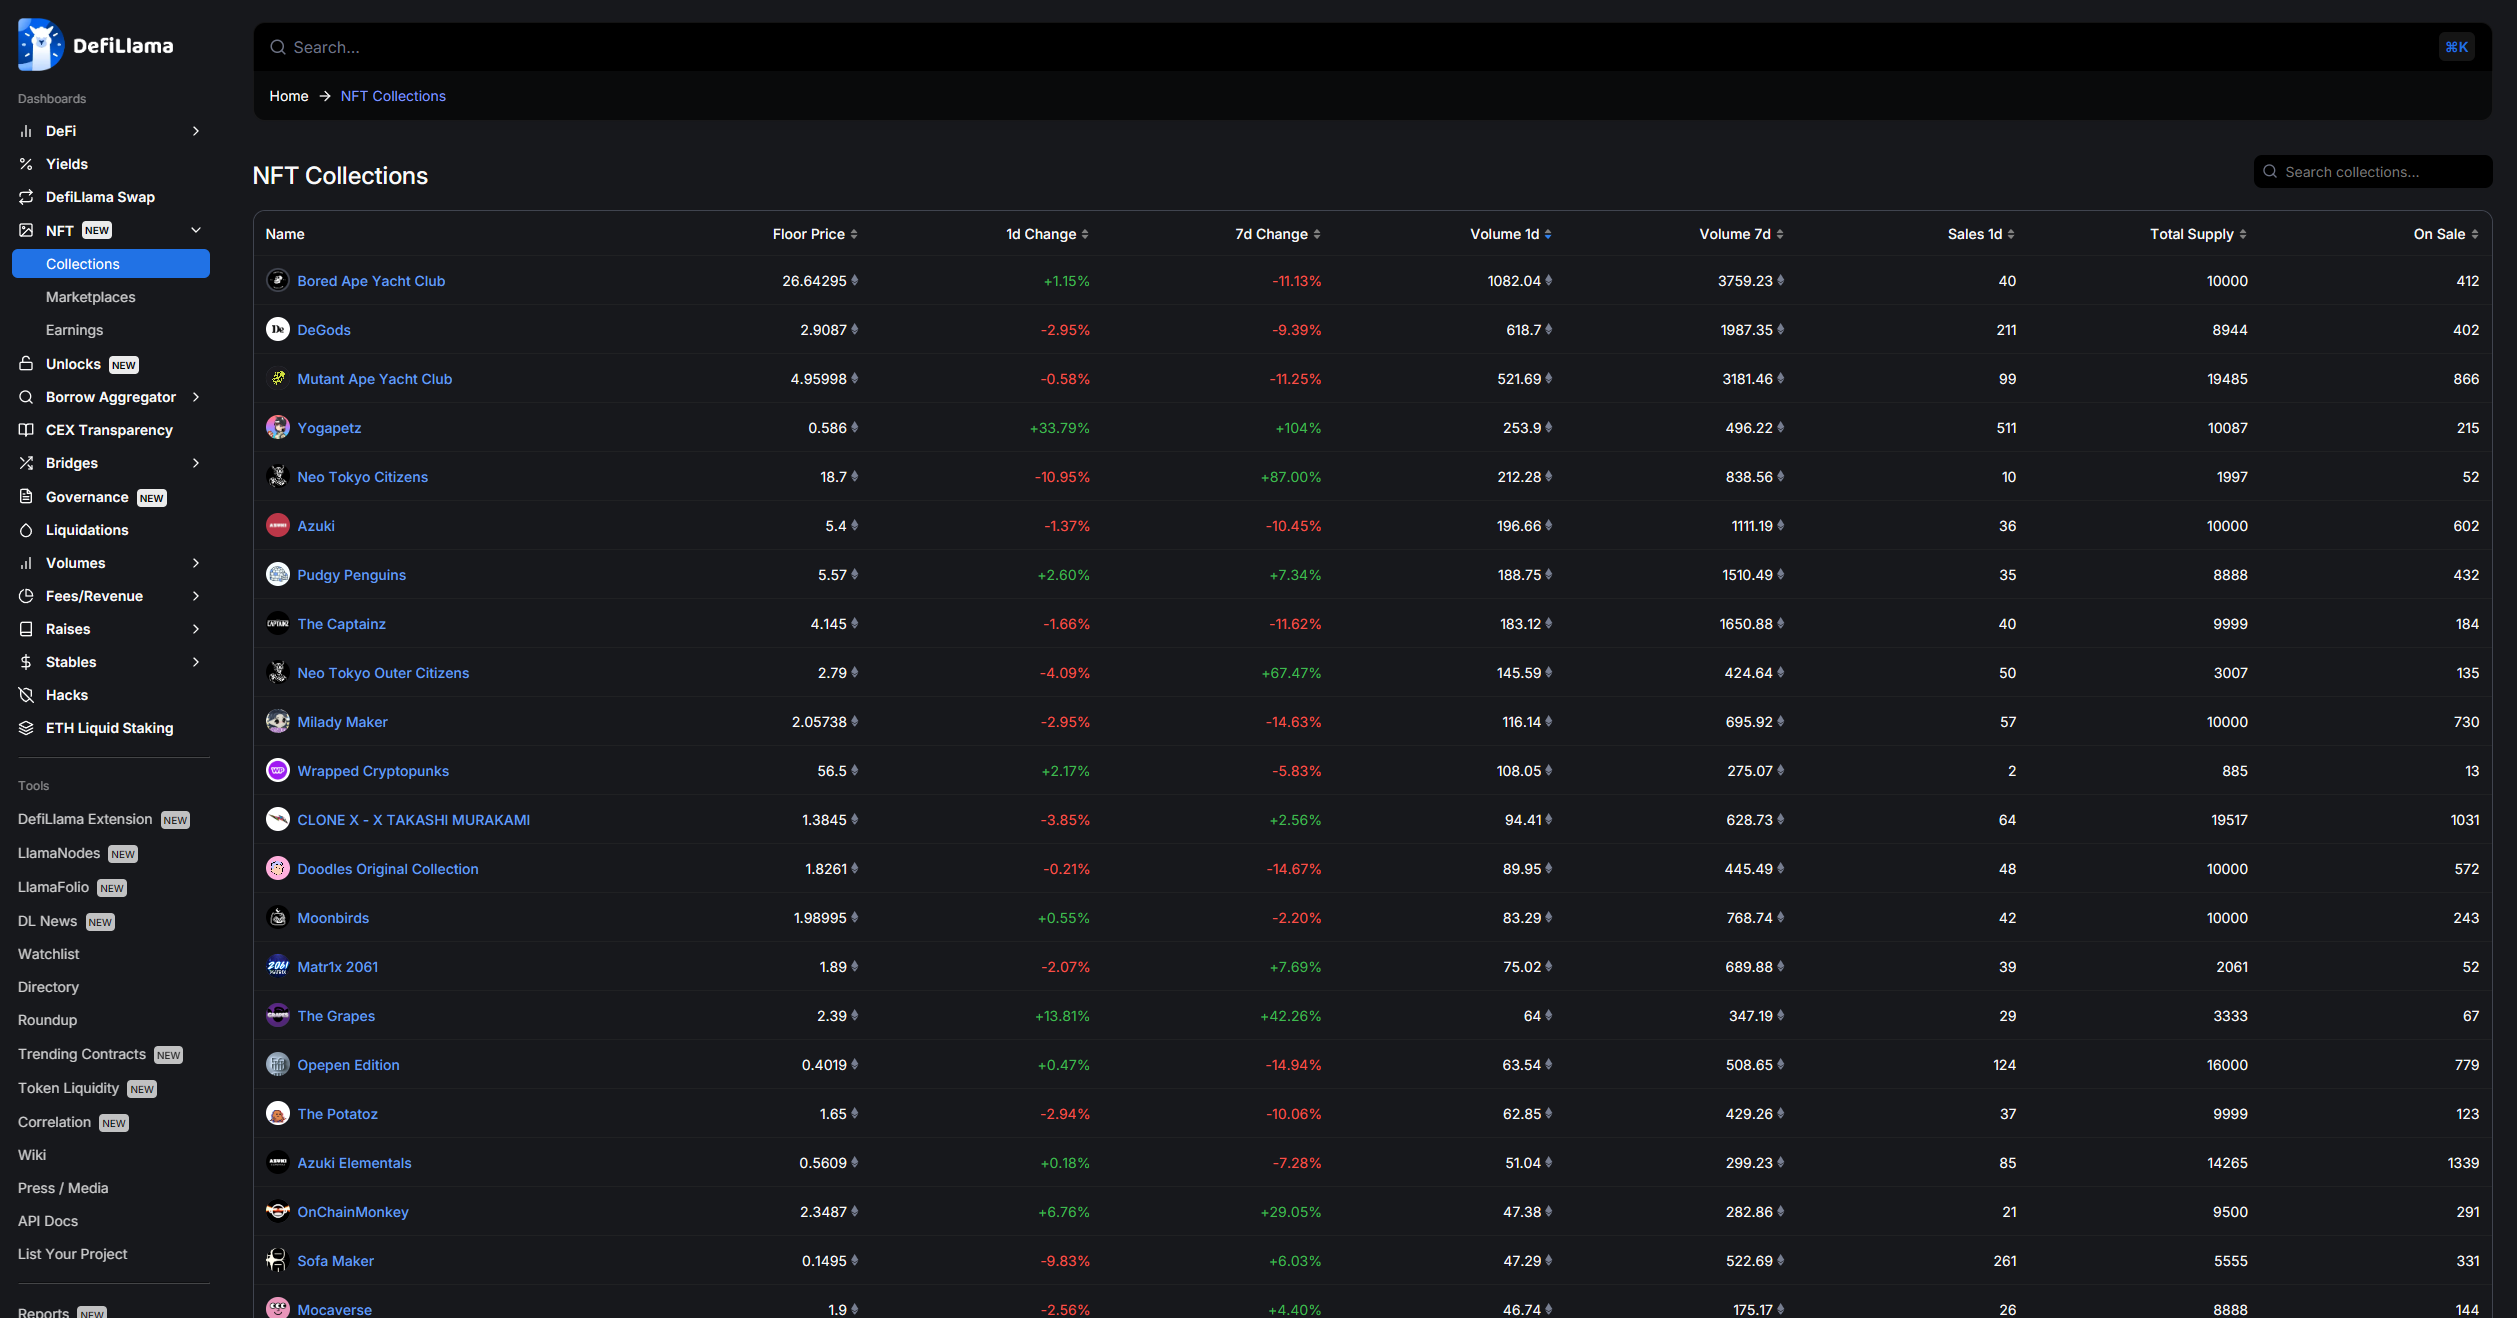Go to Home in breadcrumb
This screenshot has width=2517, height=1318.
[x=289, y=96]
